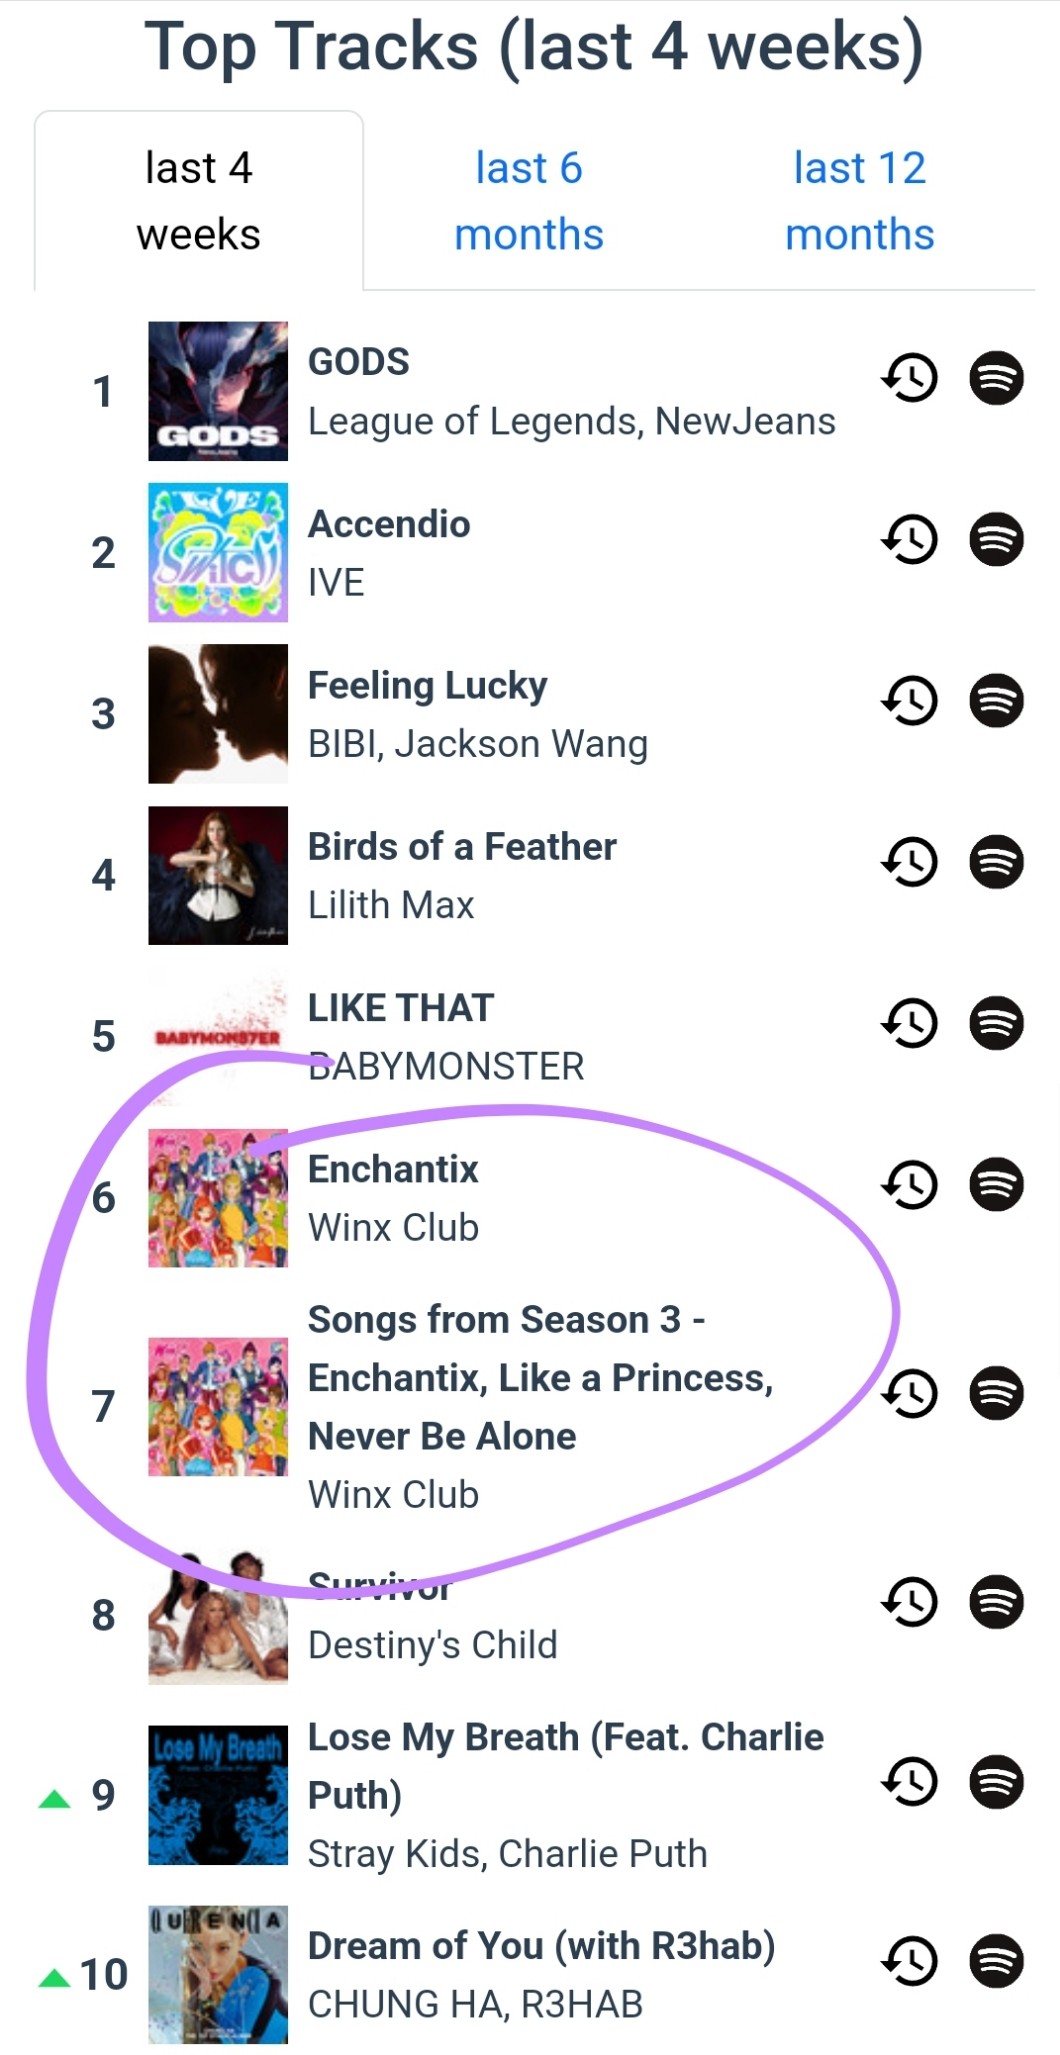Click the GODS album cover thumbnail
Screen dimensions: 1060x2055
218,391
